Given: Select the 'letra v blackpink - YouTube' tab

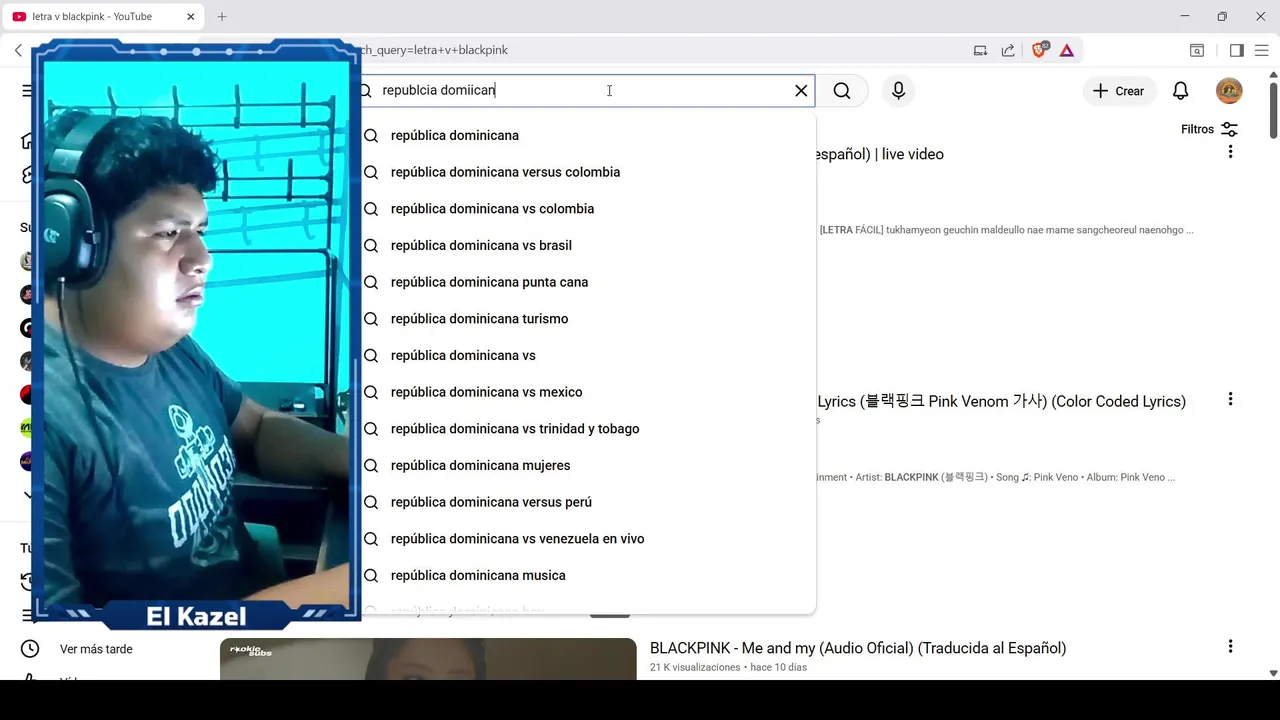Looking at the screenshot, I should pyautogui.click(x=103, y=16).
